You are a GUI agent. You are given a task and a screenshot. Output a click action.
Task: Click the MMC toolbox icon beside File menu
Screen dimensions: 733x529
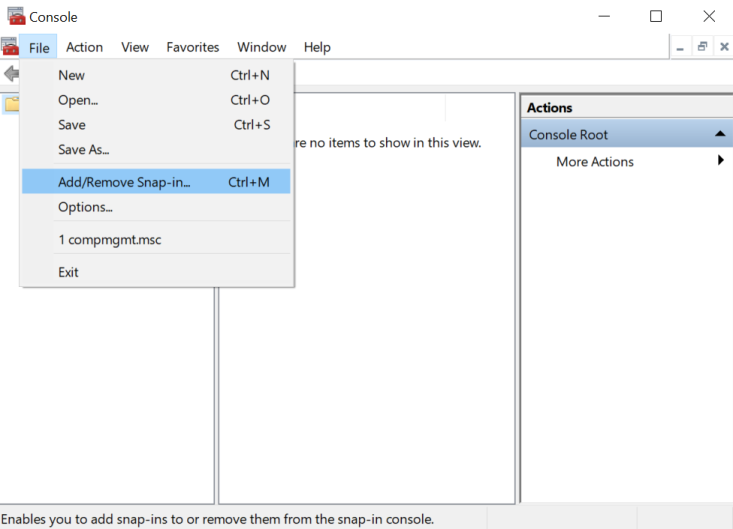click(x=10, y=46)
